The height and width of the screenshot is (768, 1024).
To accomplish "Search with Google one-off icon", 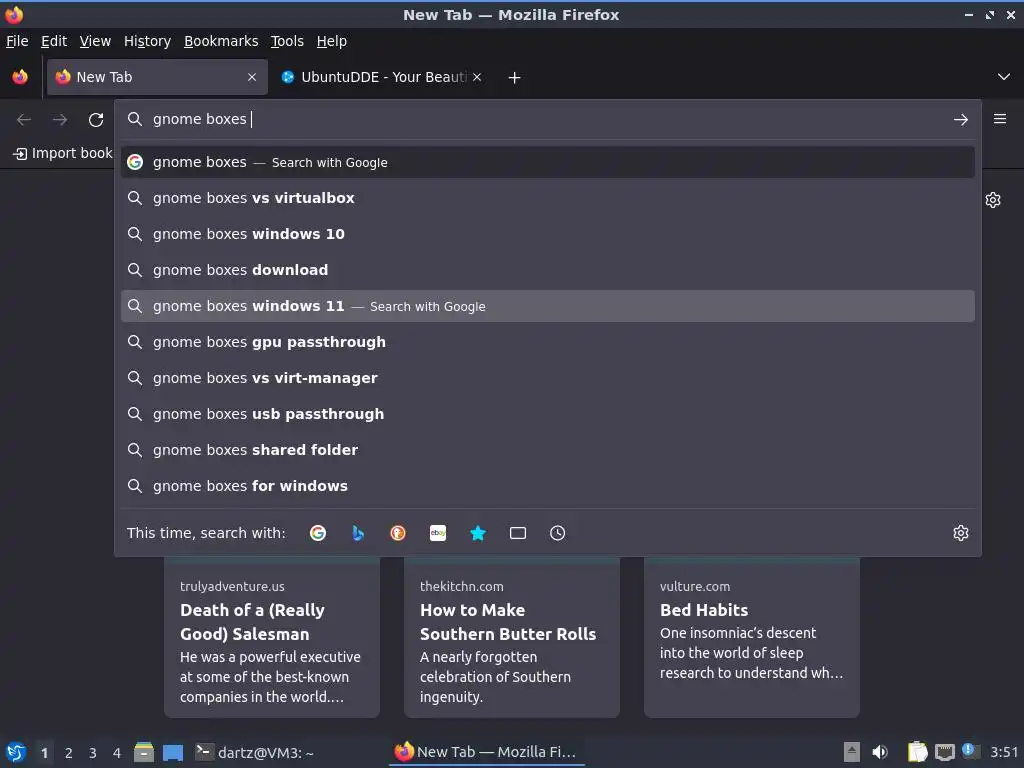I will pos(318,533).
